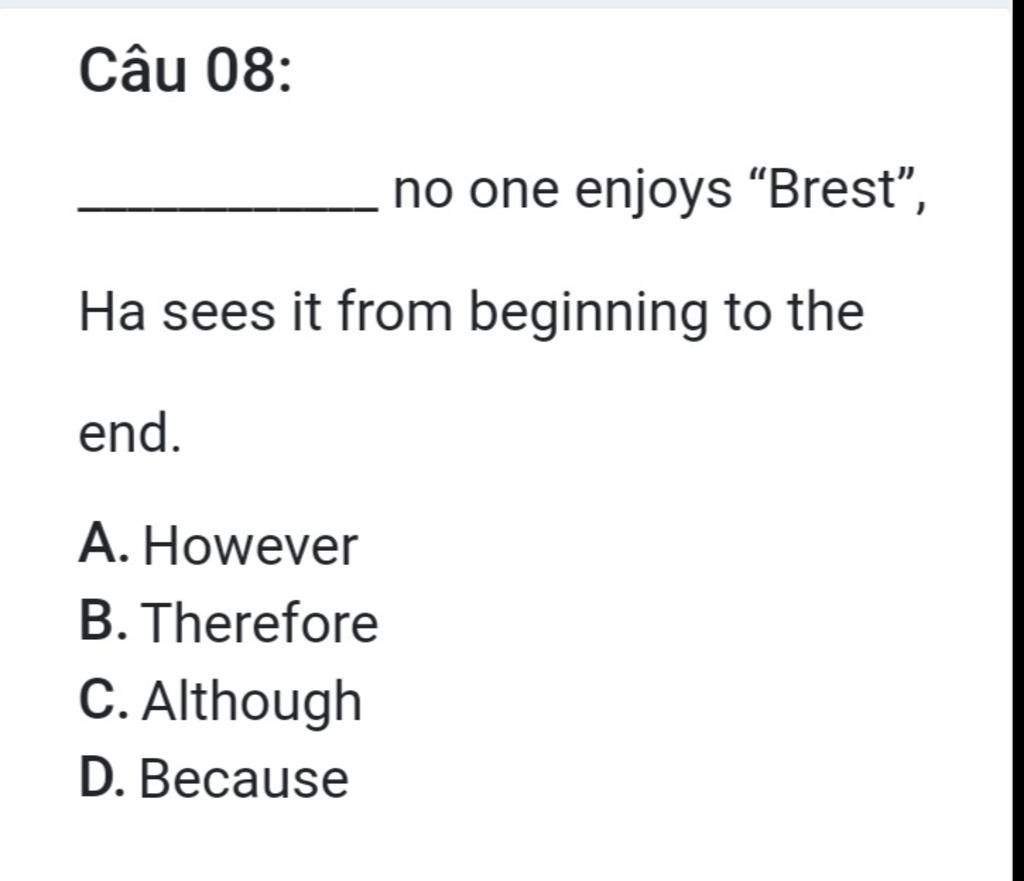Click the final word end.
1024x881 pixels.
pyautogui.click(x=129, y=432)
